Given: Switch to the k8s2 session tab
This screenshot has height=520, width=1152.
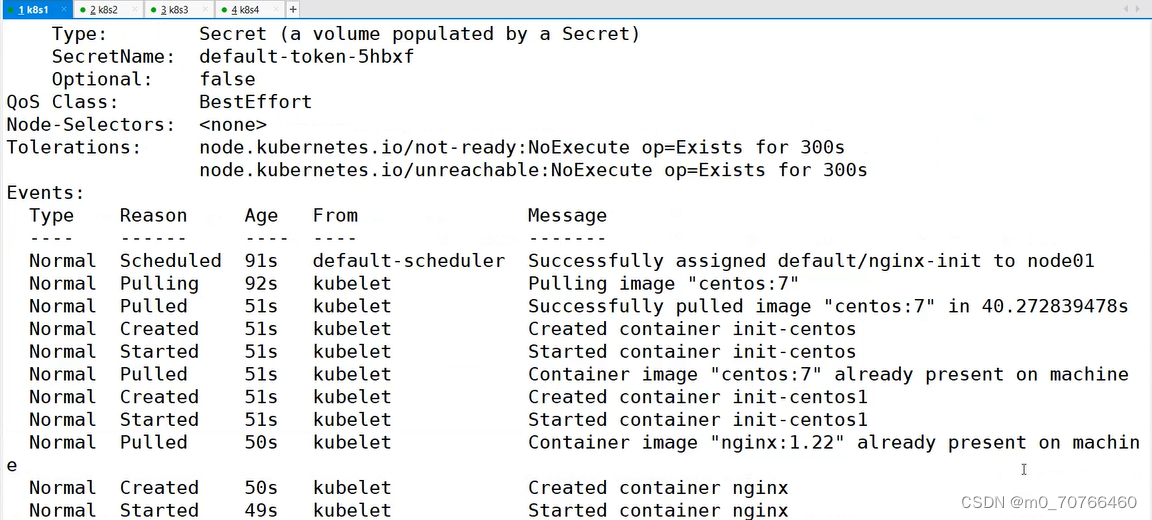Looking at the screenshot, I should (108, 10).
